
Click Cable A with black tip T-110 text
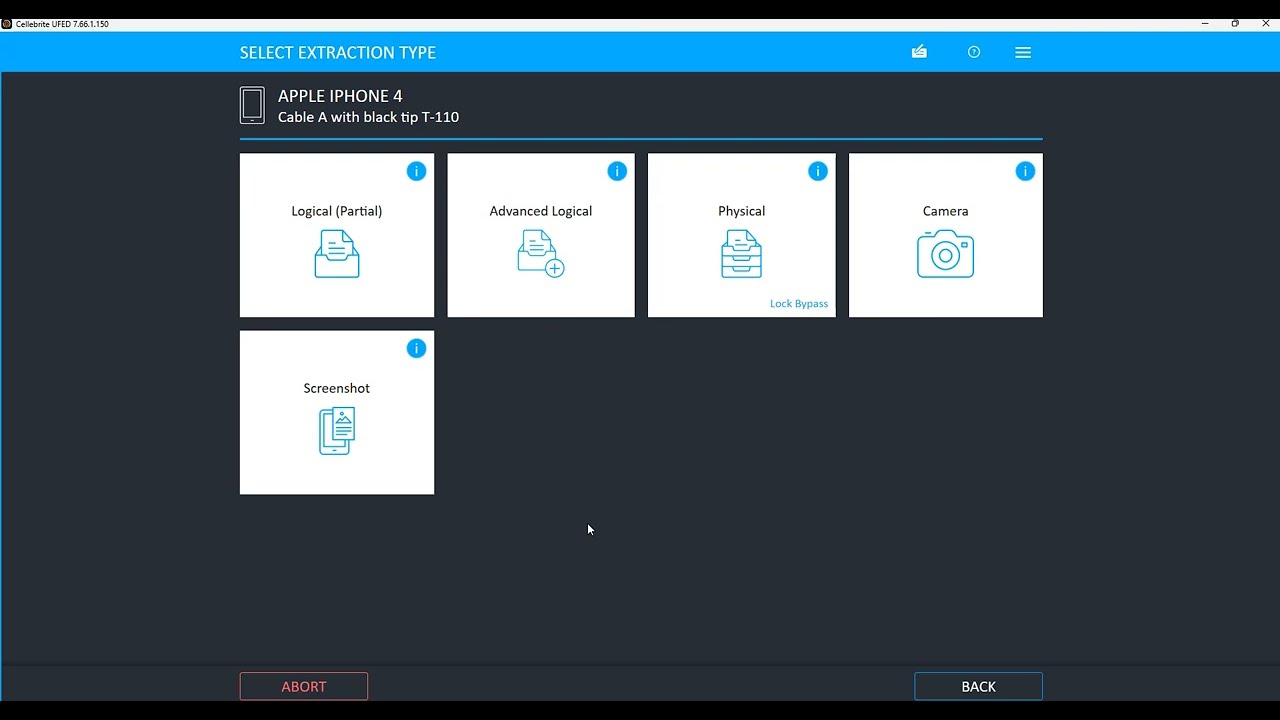tap(368, 117)
